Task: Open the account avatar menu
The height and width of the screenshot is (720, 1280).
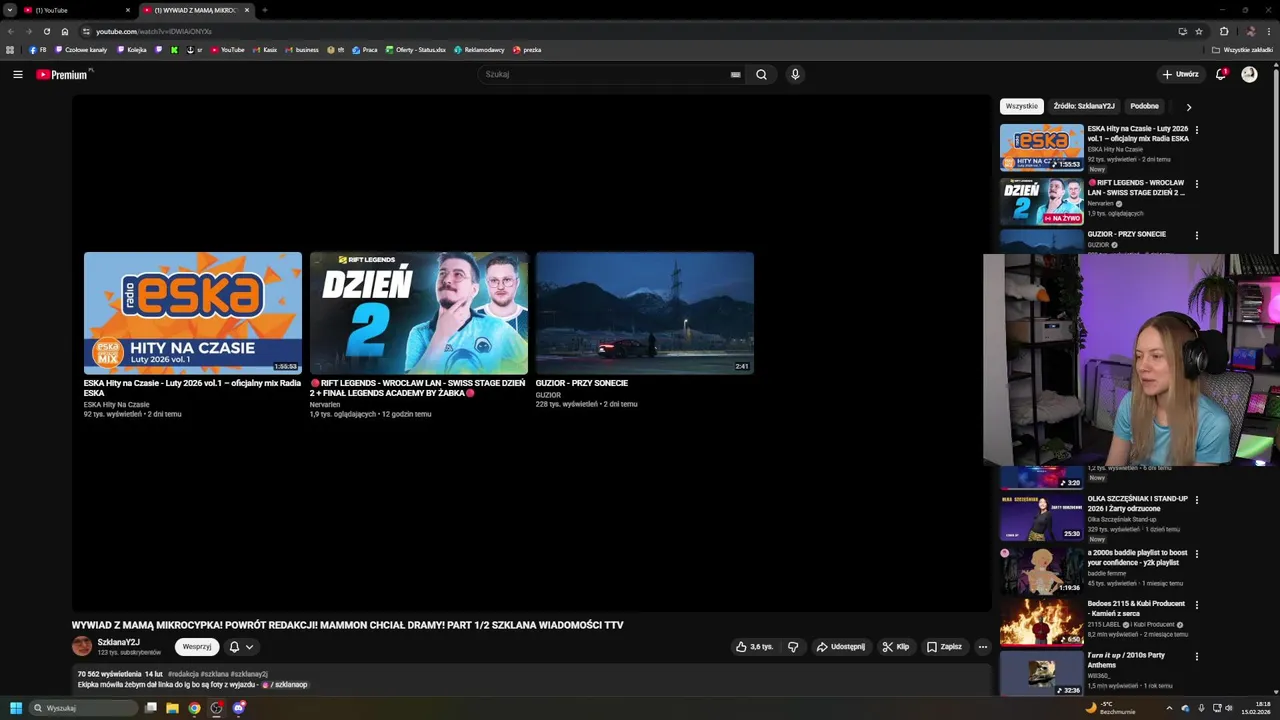Action: (1249, 74)
